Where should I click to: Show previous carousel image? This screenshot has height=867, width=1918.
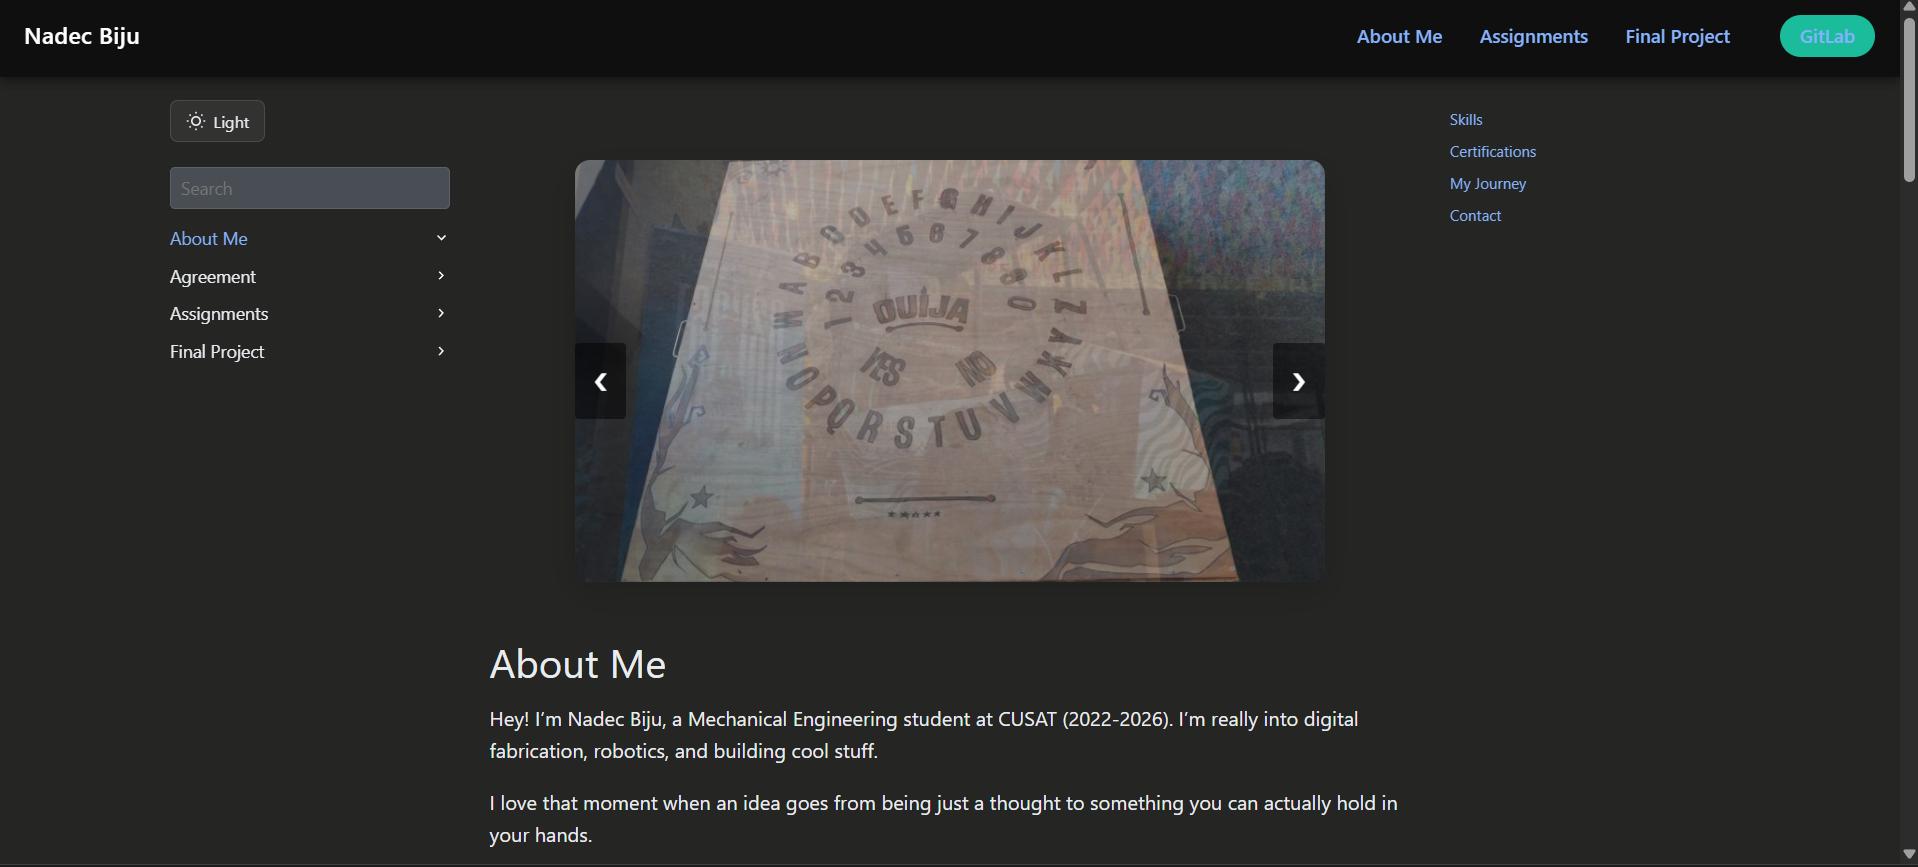tap(600, 381)
